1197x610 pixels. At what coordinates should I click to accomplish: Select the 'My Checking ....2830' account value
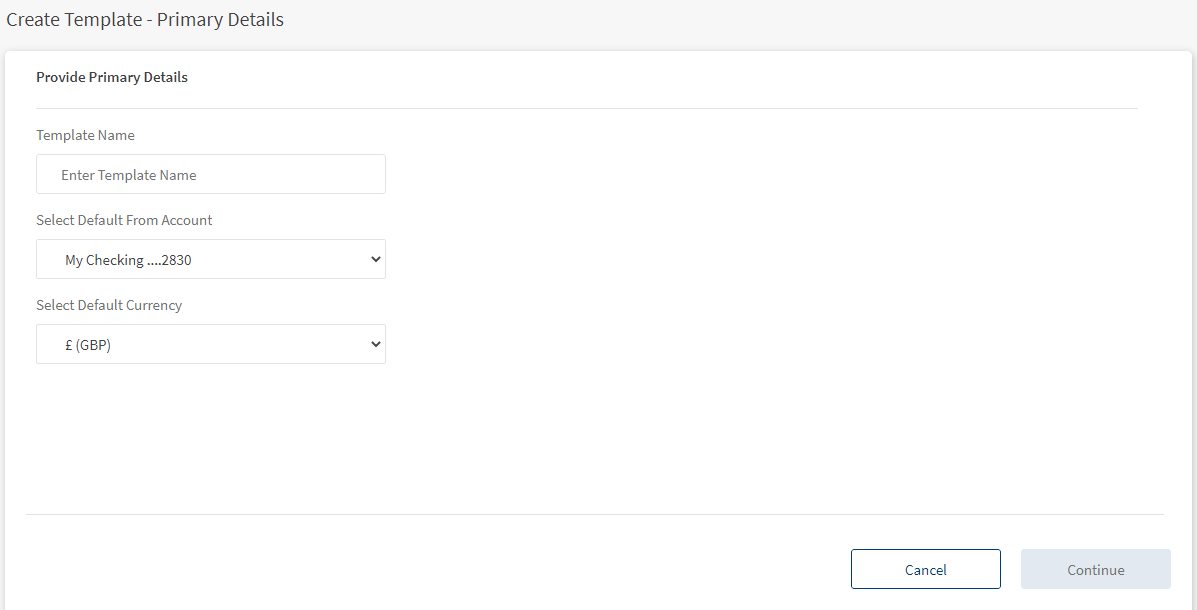pos(128,260)
